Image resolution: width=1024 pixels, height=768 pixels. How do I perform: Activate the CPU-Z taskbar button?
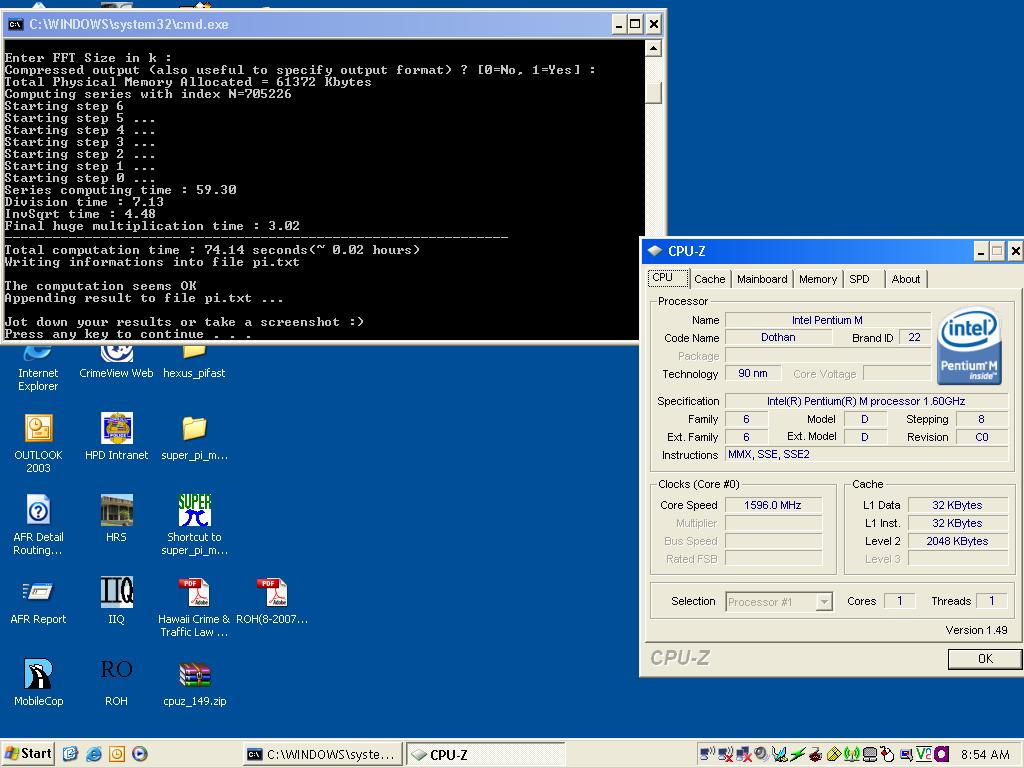[x=485, y=754]
